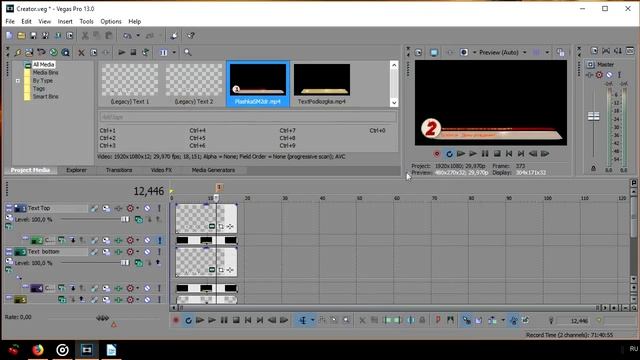Save the project with the floppy disk icon
This screenshot has width=640, height=360.
pyautogui.click(x=33, y=36)
